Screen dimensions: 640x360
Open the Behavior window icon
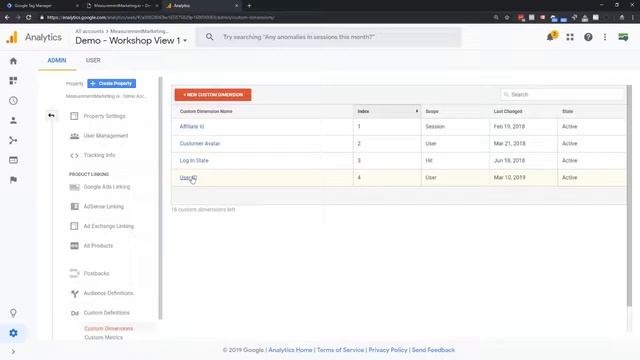pos(13,160)
